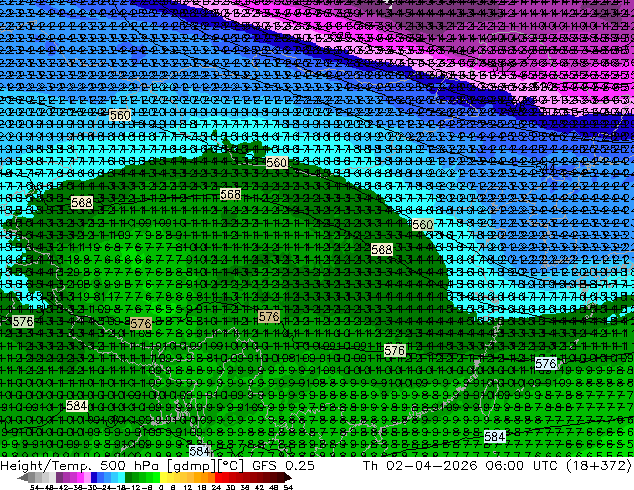Click the "[gdmp]" unit label
Image resolution: width=634 pixels, height=490 pixels.
[x=192, y=466]
